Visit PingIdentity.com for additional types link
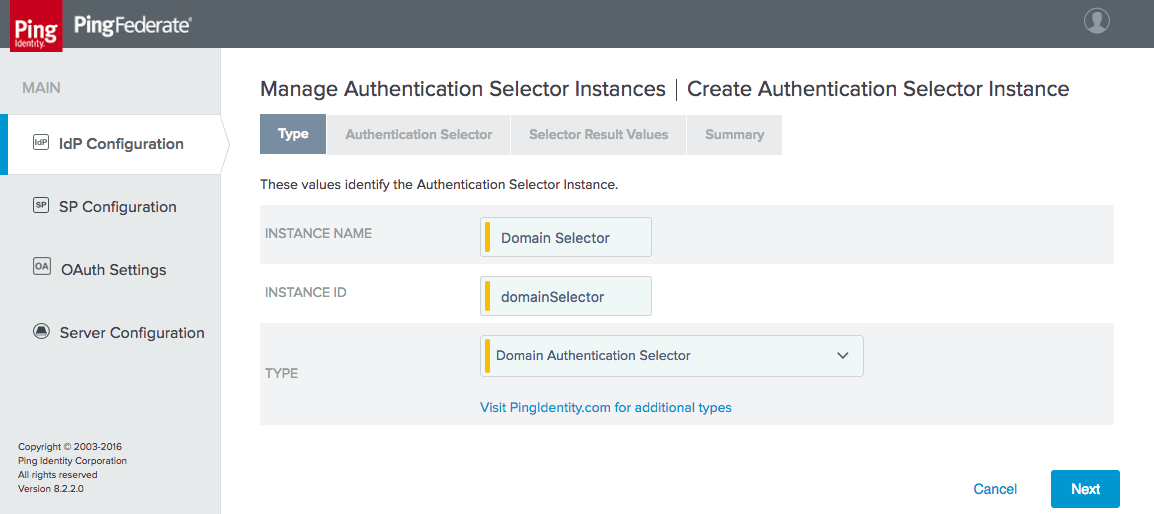The width and height of the screenshot is (1154, 514). [606, 406]
